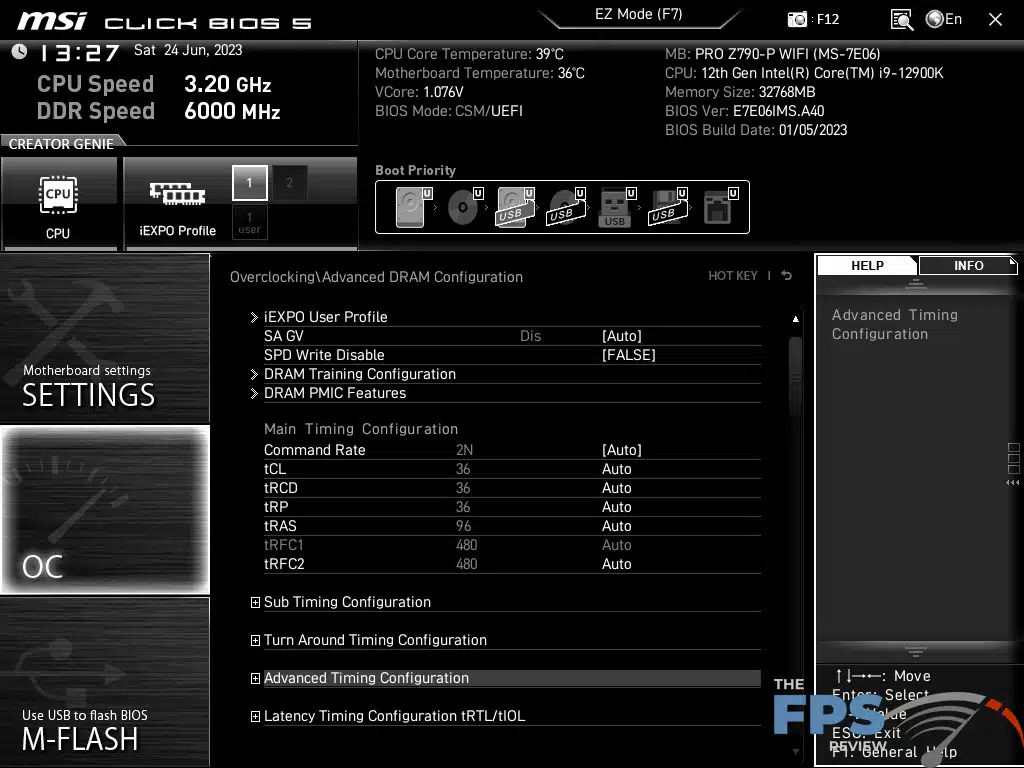The height and width of the screenshot is (768, 1024).
Task: Close the BIOS with the X icon
Action: (995, 20)
